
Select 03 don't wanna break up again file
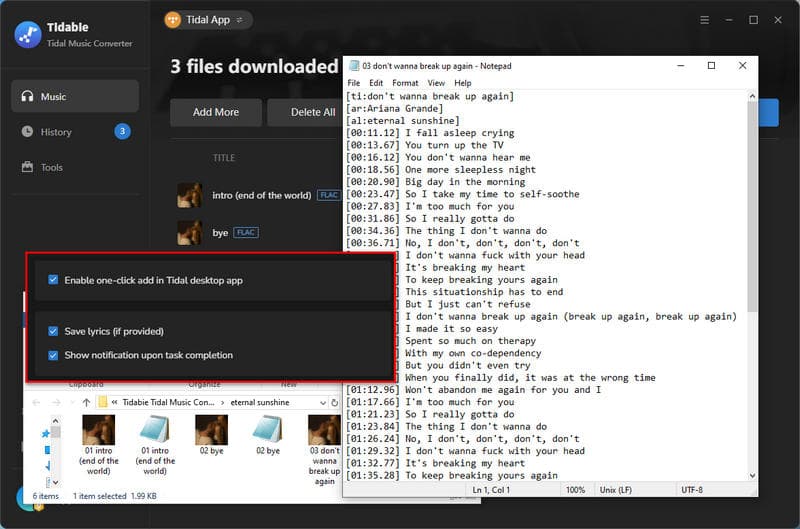[x=324, y=450]
